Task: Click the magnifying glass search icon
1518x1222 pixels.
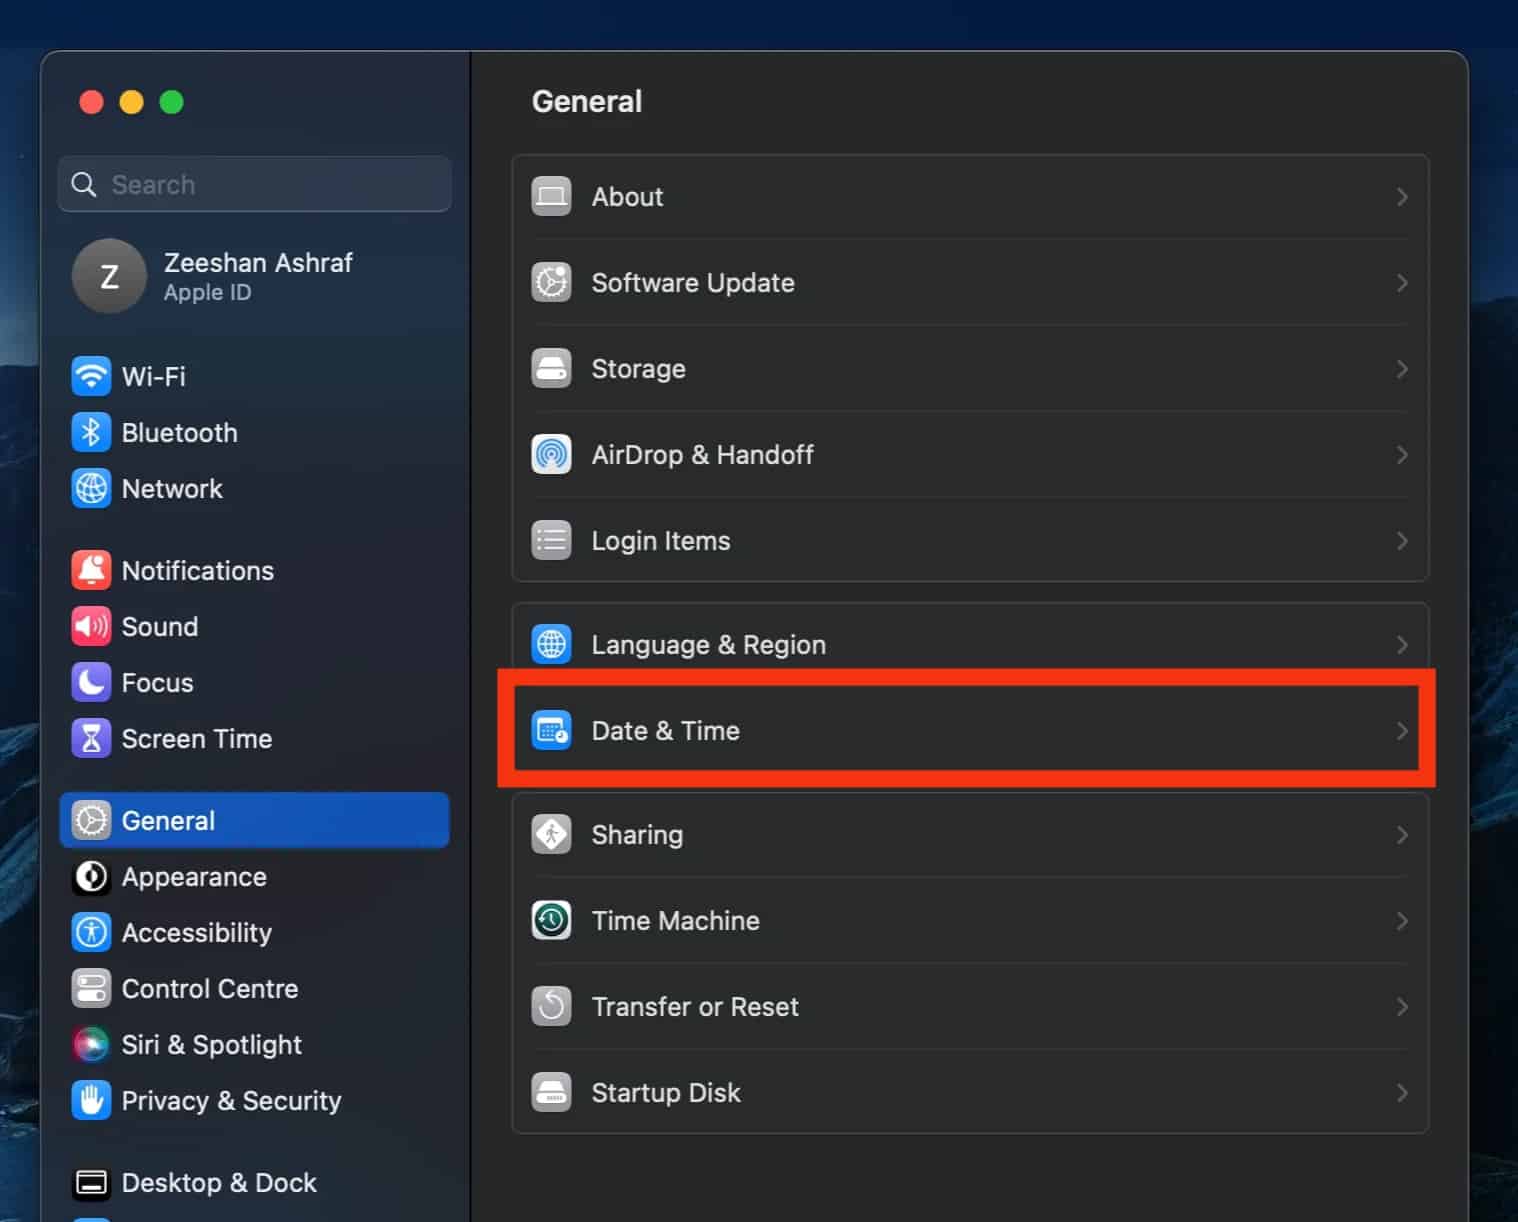Action: 84,184
